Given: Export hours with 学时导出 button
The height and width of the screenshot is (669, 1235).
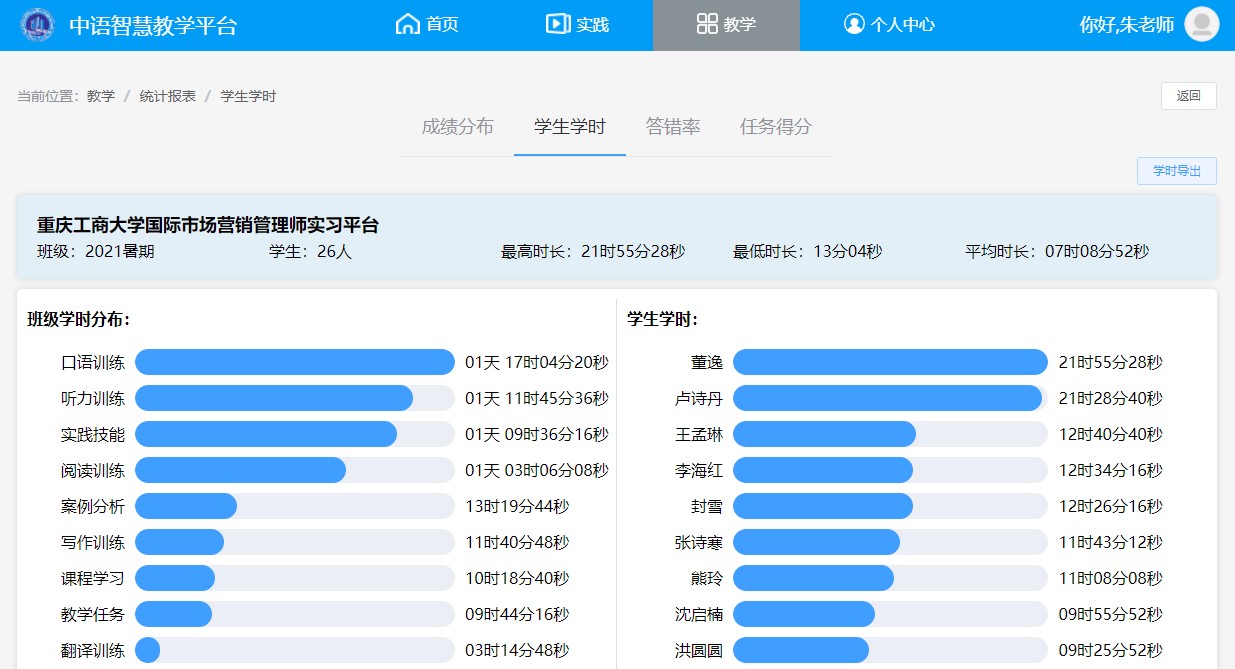Looking at the screenshot, I should (1176, 171).
